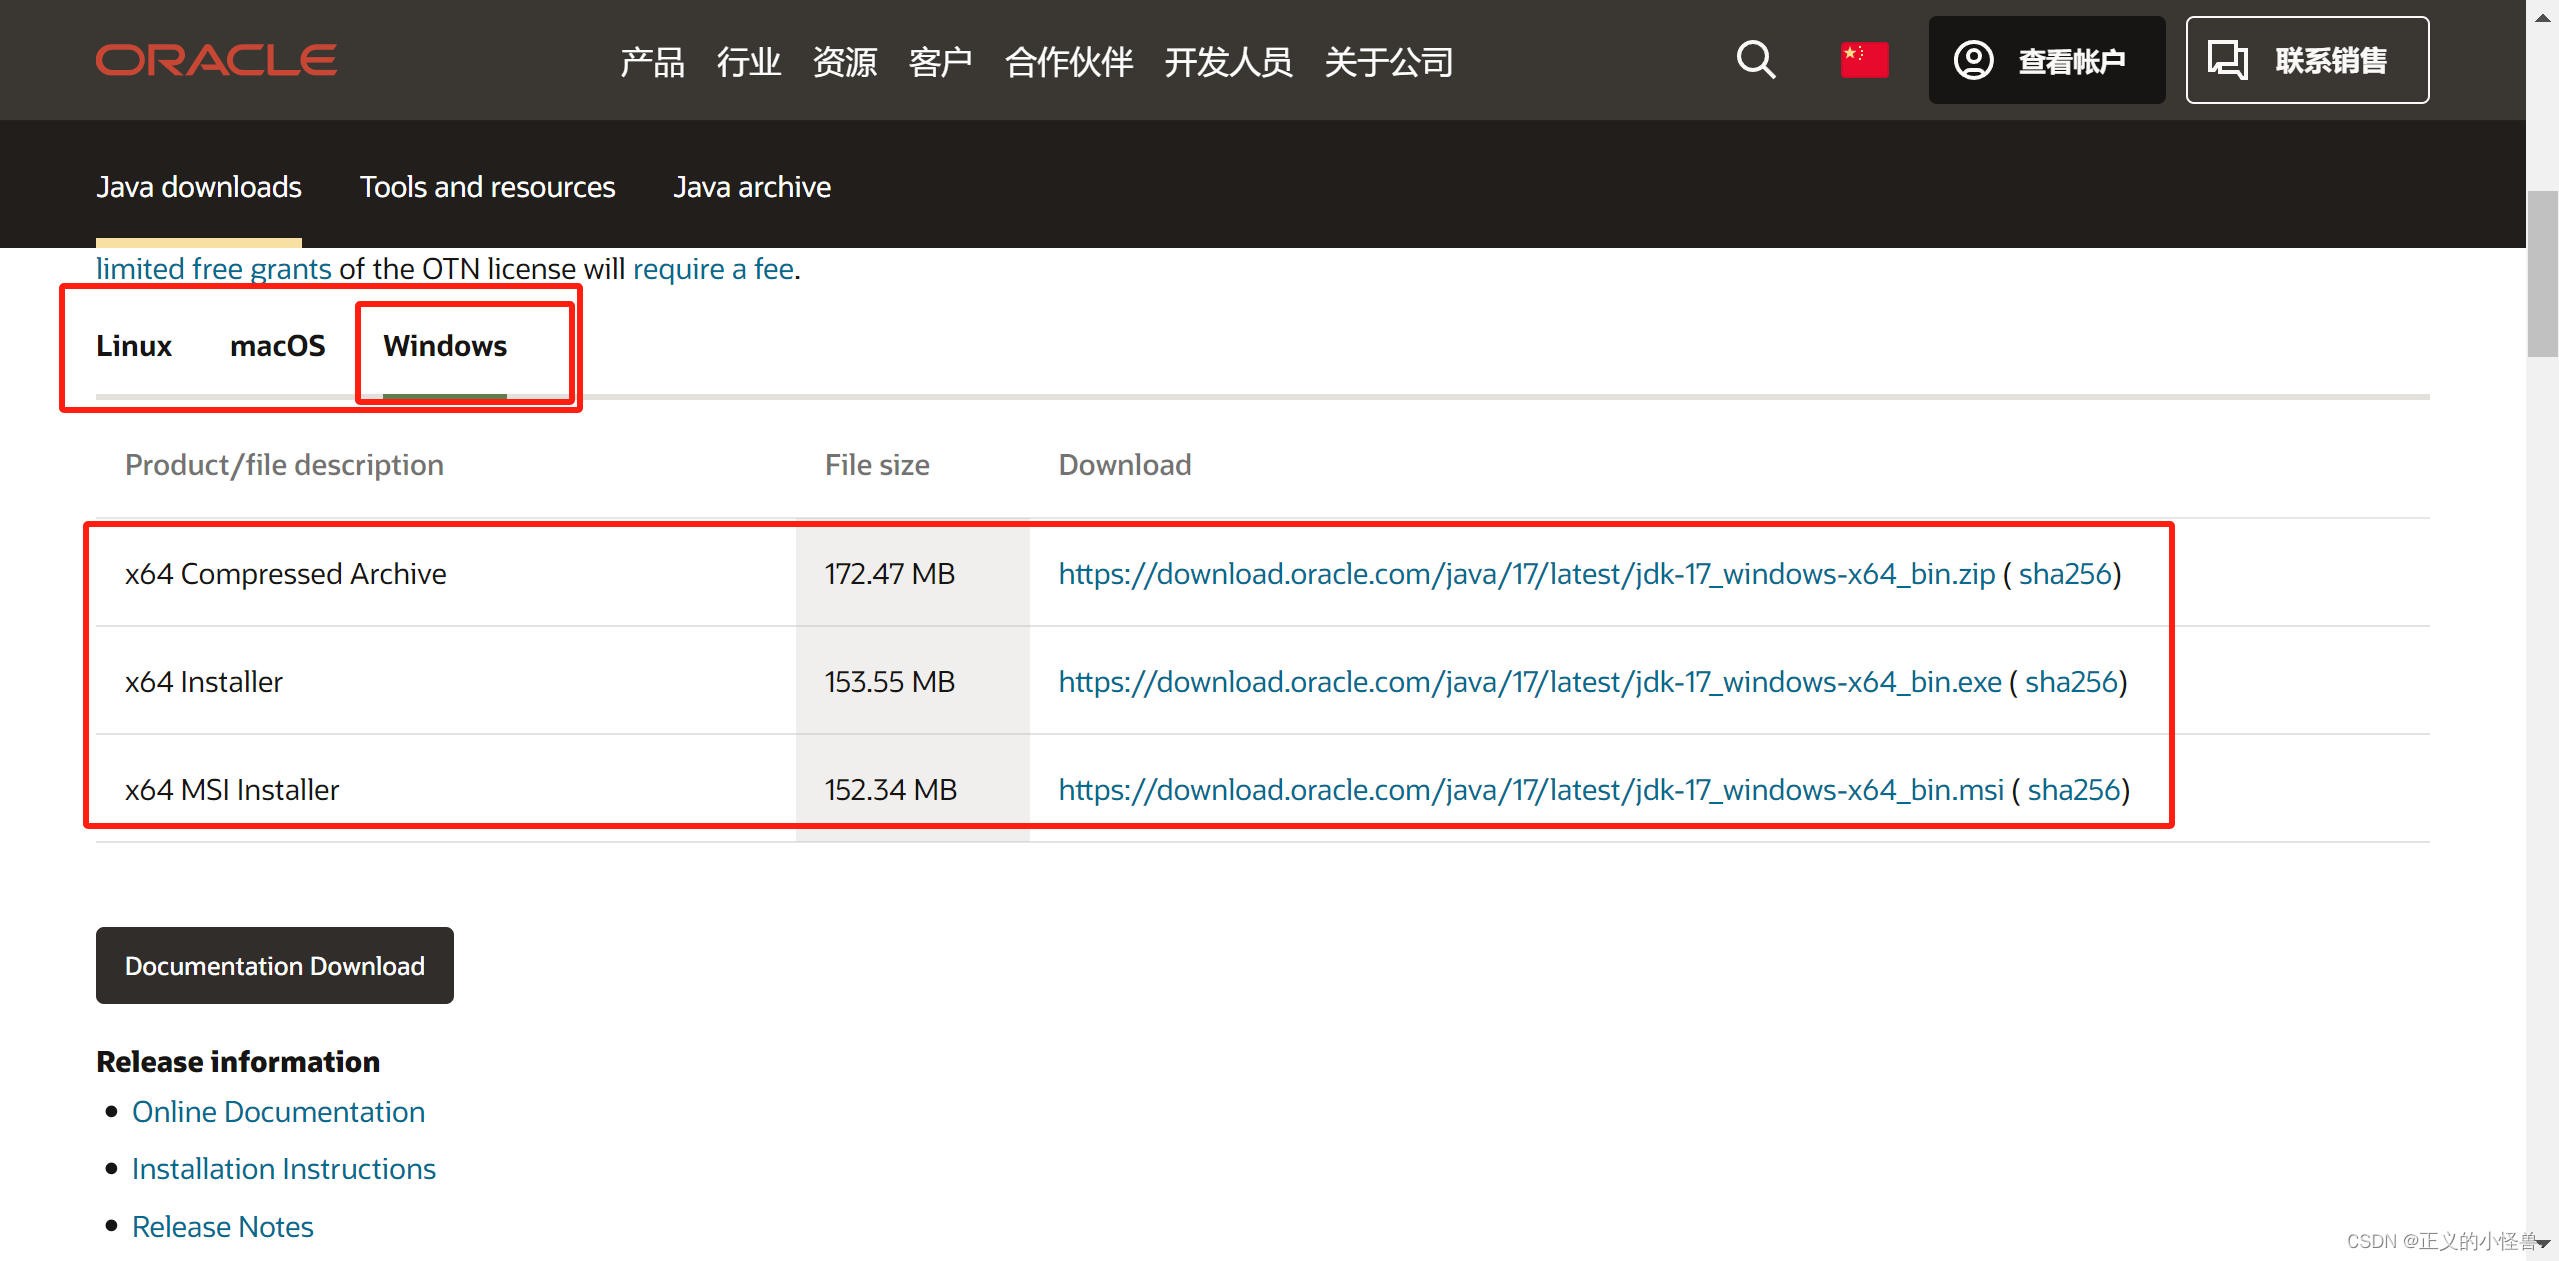This screenshot has width=2559, height=1261.
Task: Click the 联系销售 contact sales button
Action: pyautogui.click(x=2306, y=60)
